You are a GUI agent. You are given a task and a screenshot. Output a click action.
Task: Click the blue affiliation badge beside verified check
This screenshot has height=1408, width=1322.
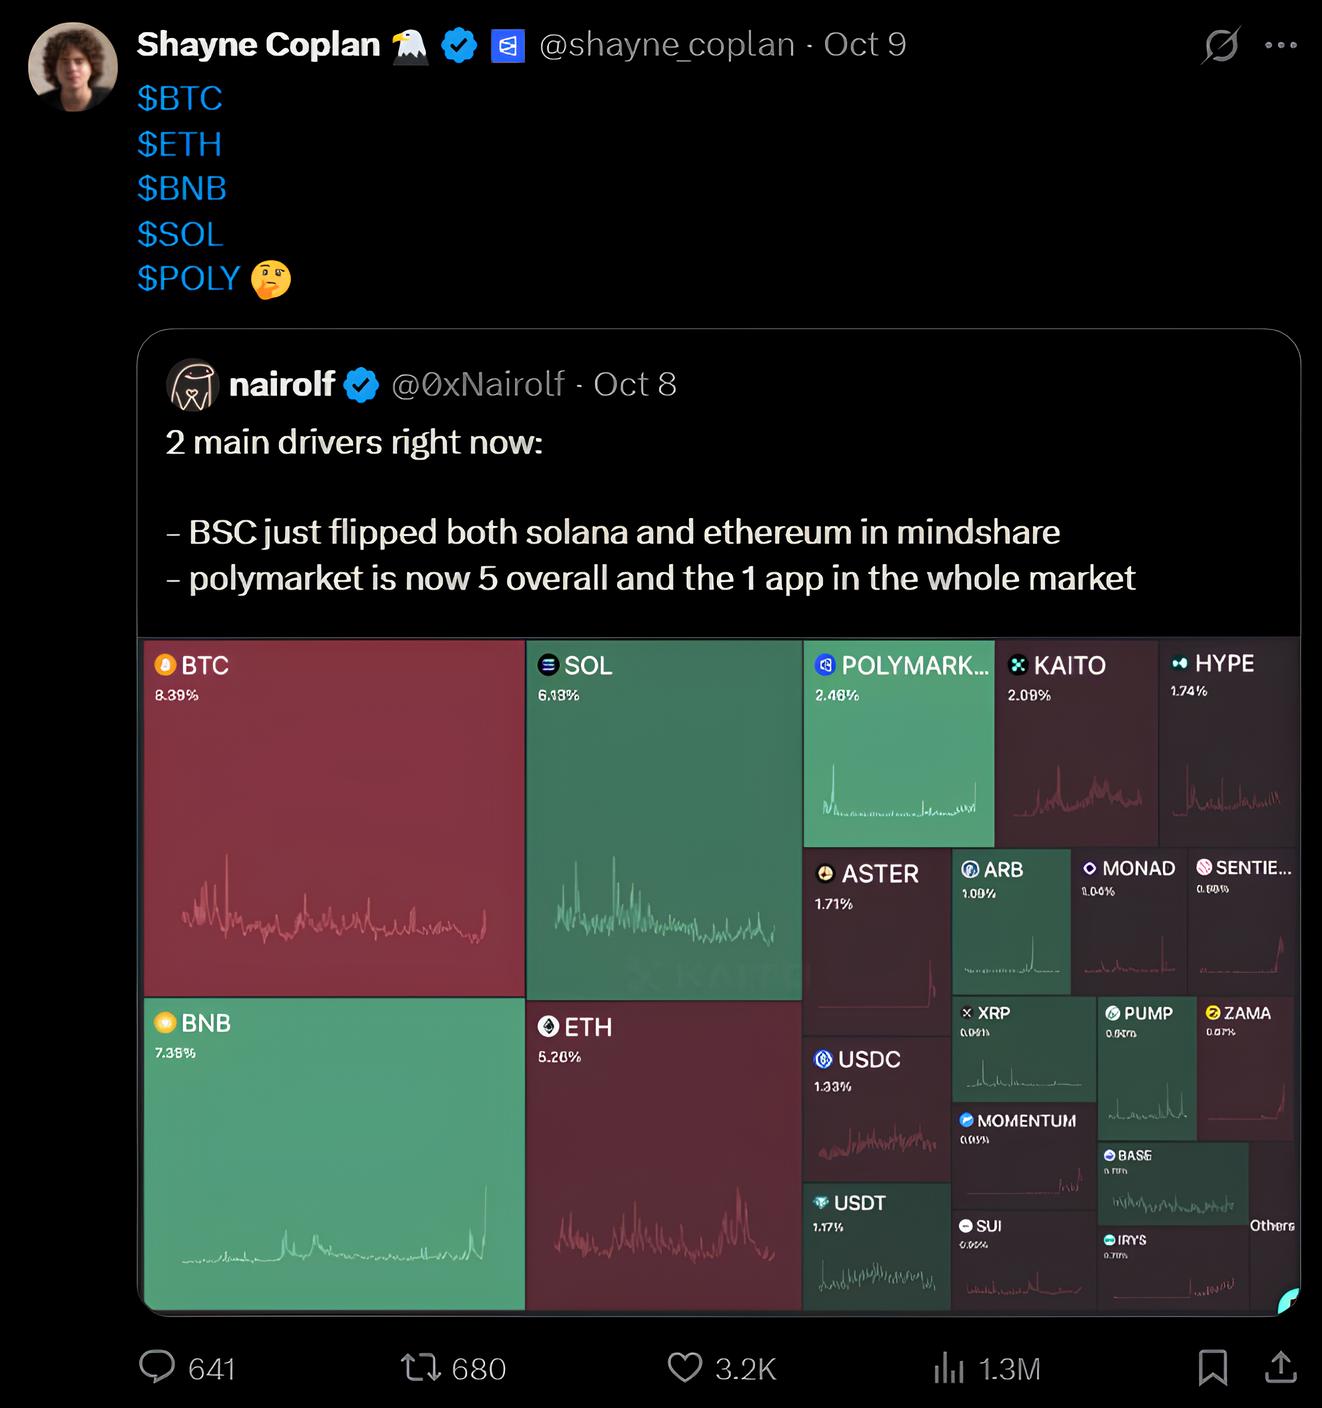click(508, 46)
